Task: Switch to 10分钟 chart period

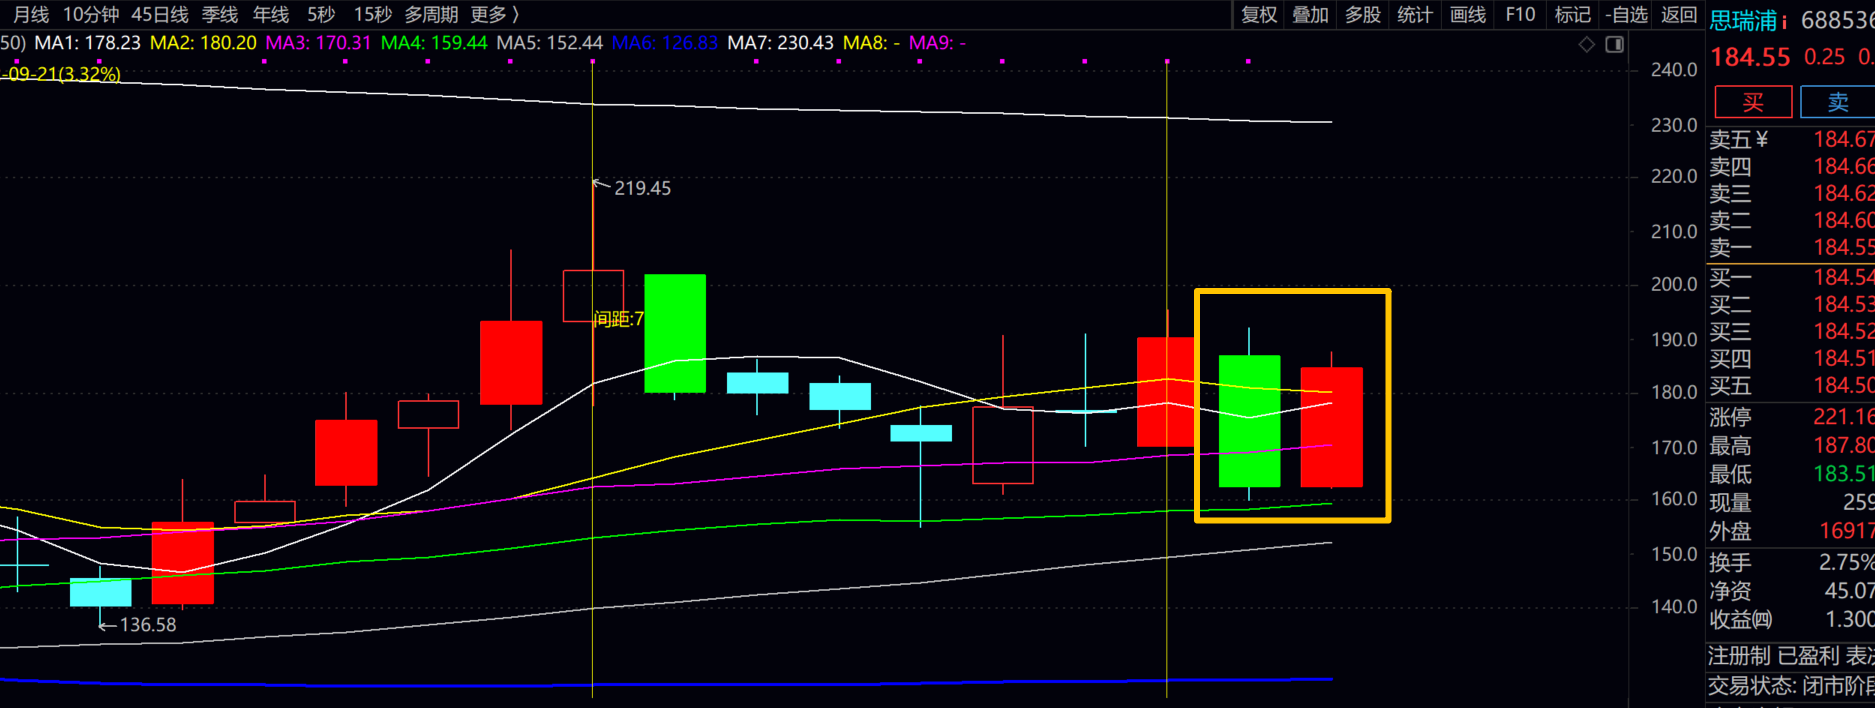Action: (x=91, y=15)
